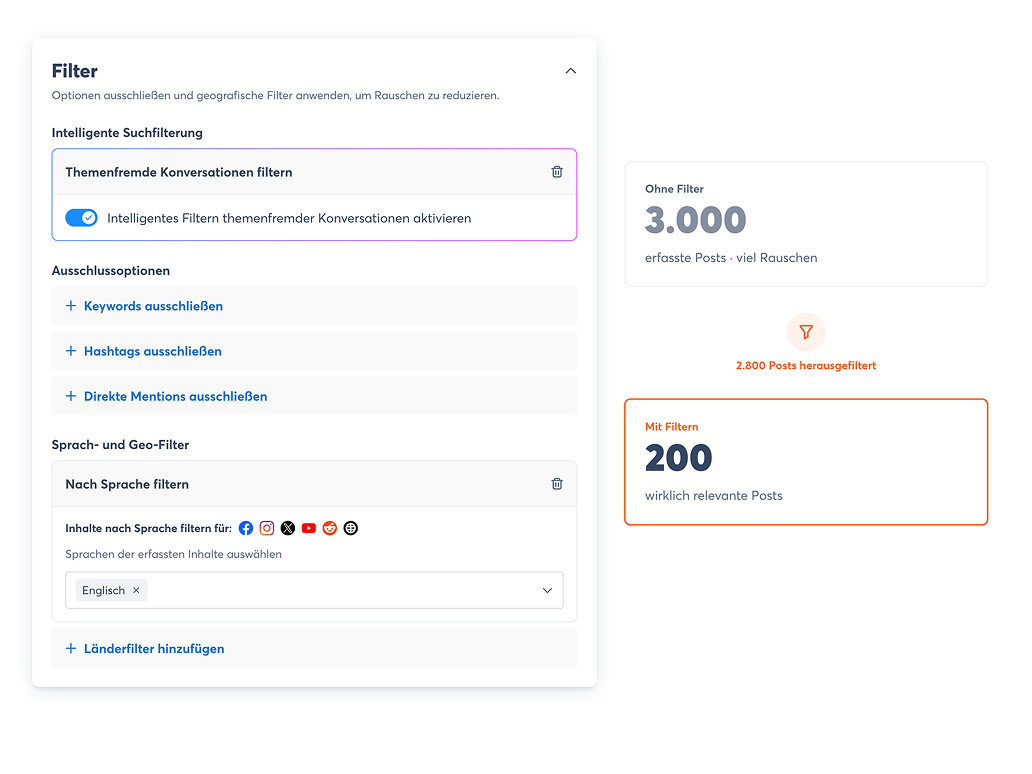Click the Facebook icon in language filter
The image size is (1032, 774).
click(x=246, y=528)
